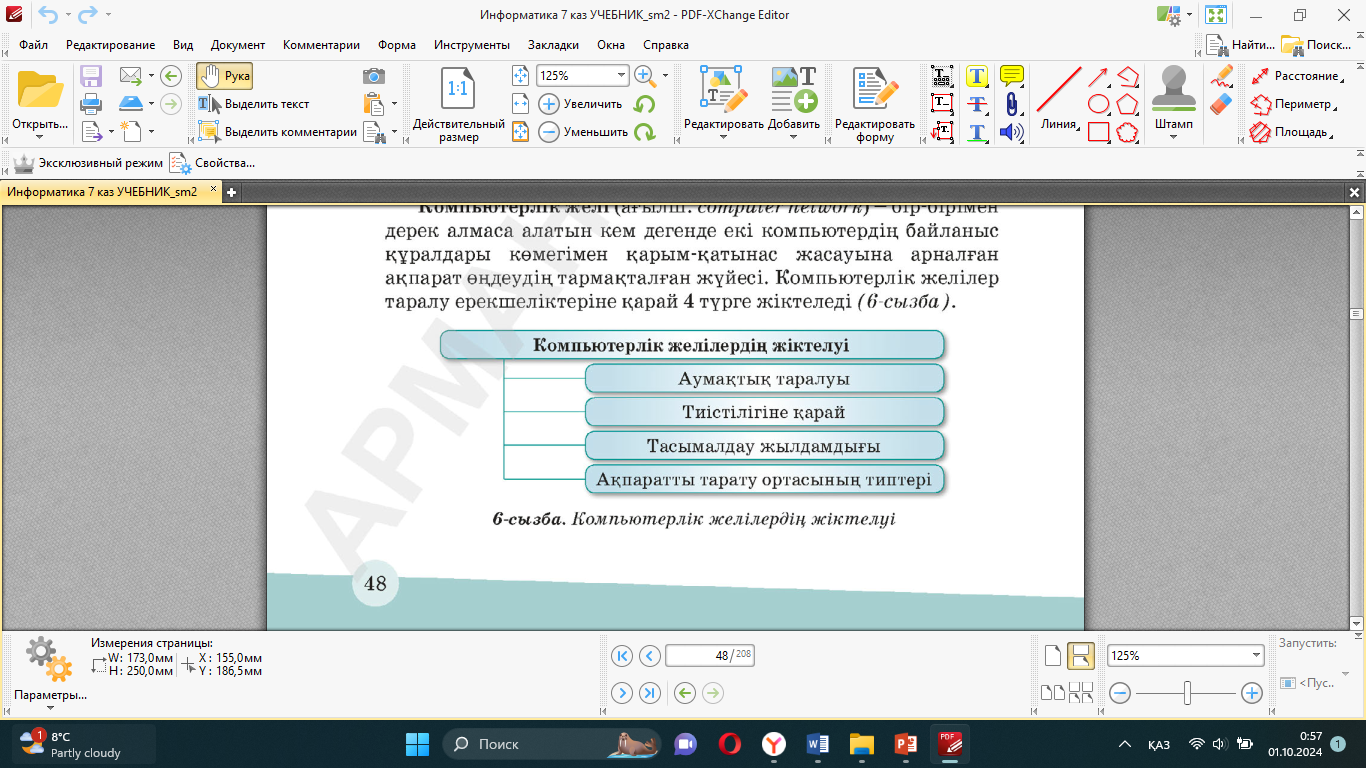This screenshot has height=768, width=1366.
Task: Open PowerPoint from the taskbar
Action: coord(905,744)
